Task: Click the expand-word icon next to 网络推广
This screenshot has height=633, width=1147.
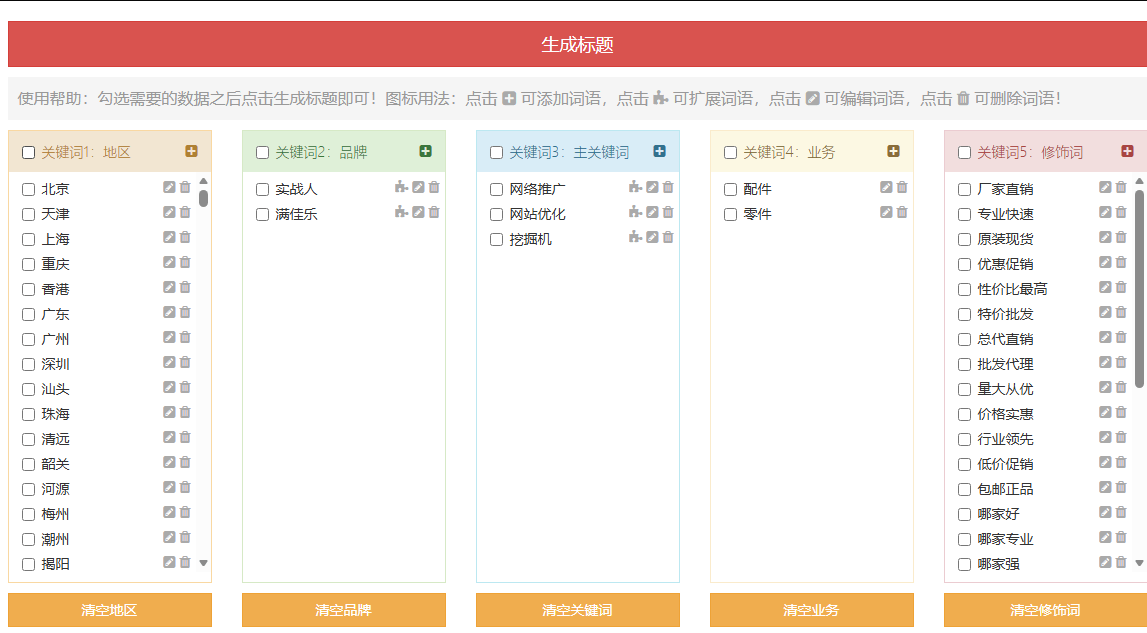Action: coord(635,187)
